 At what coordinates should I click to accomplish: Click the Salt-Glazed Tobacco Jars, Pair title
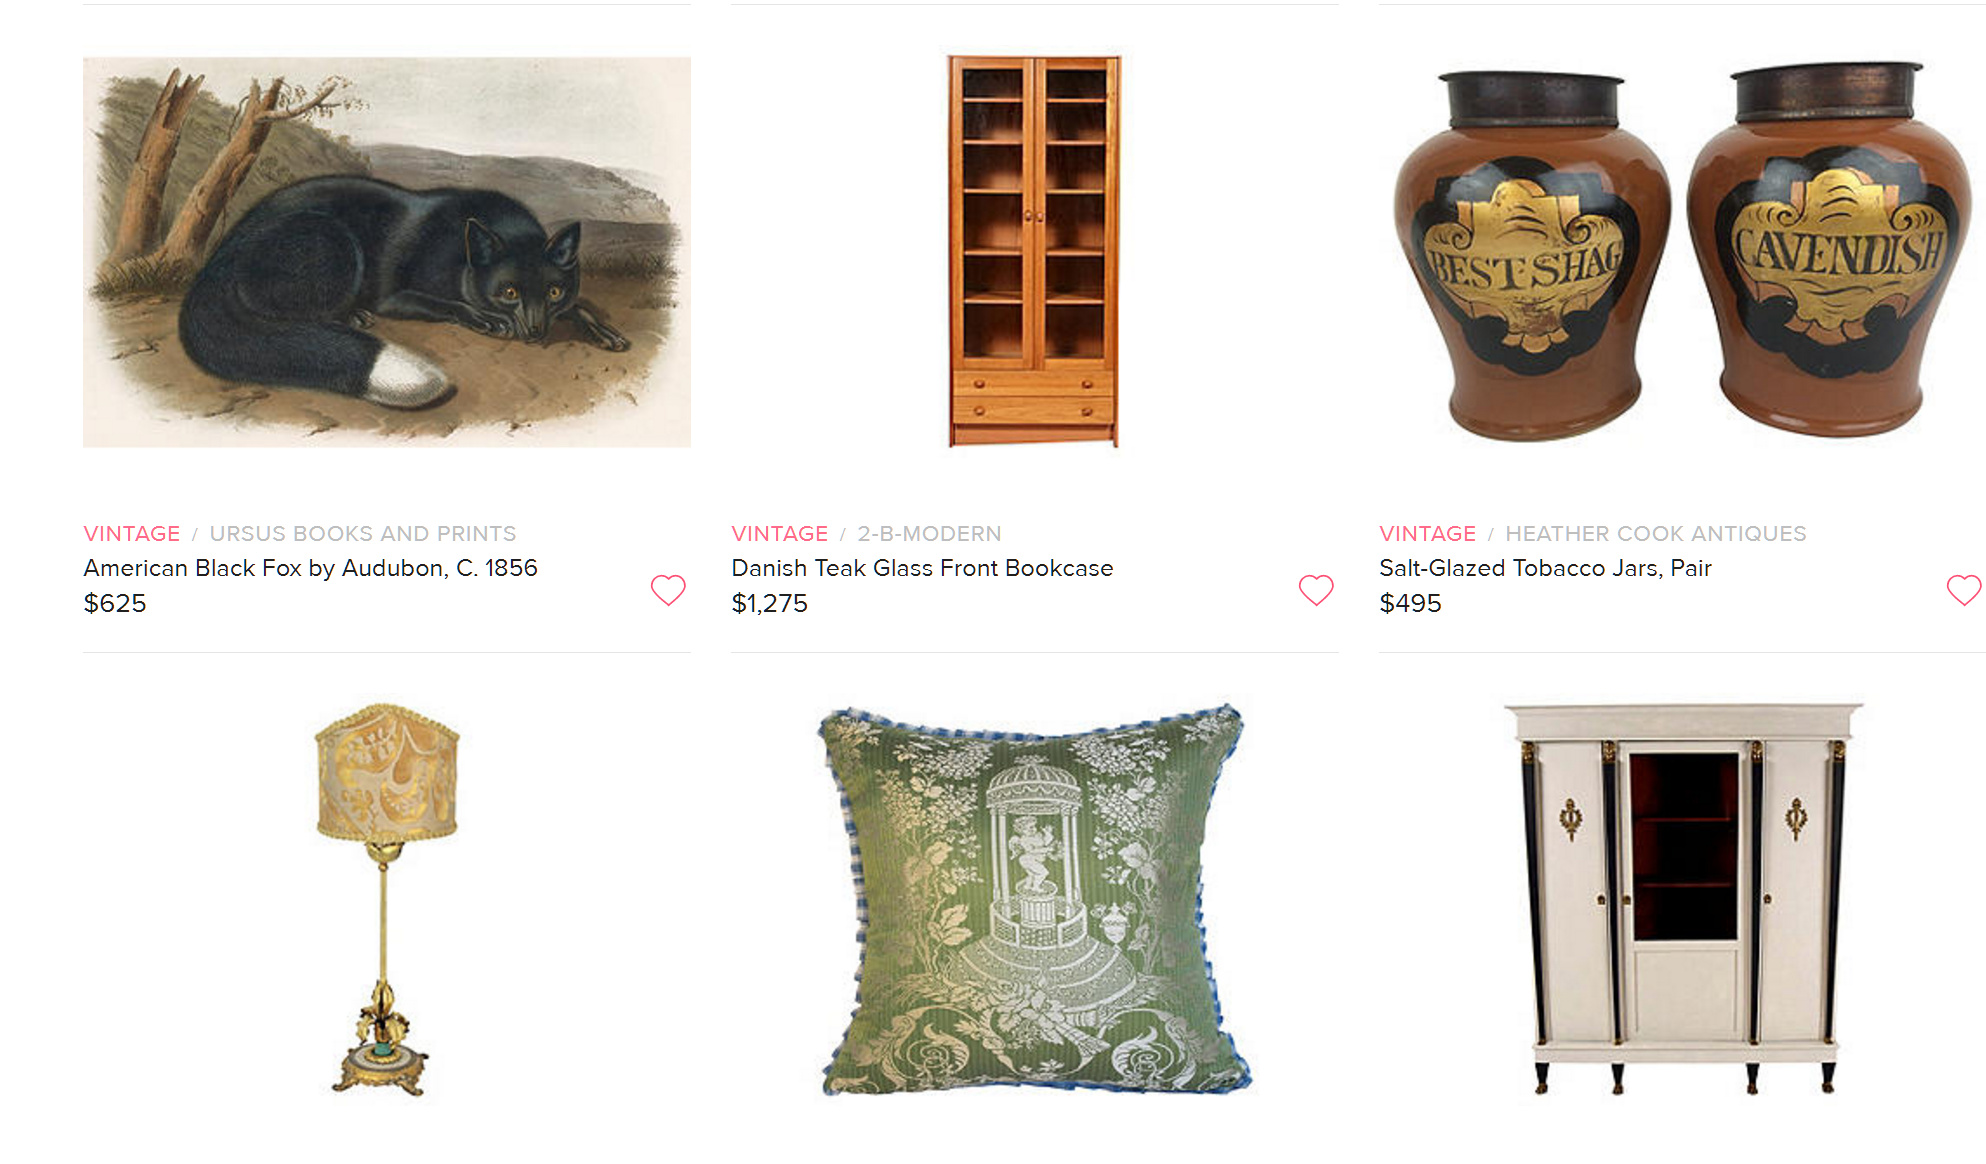click(1545, 568)
